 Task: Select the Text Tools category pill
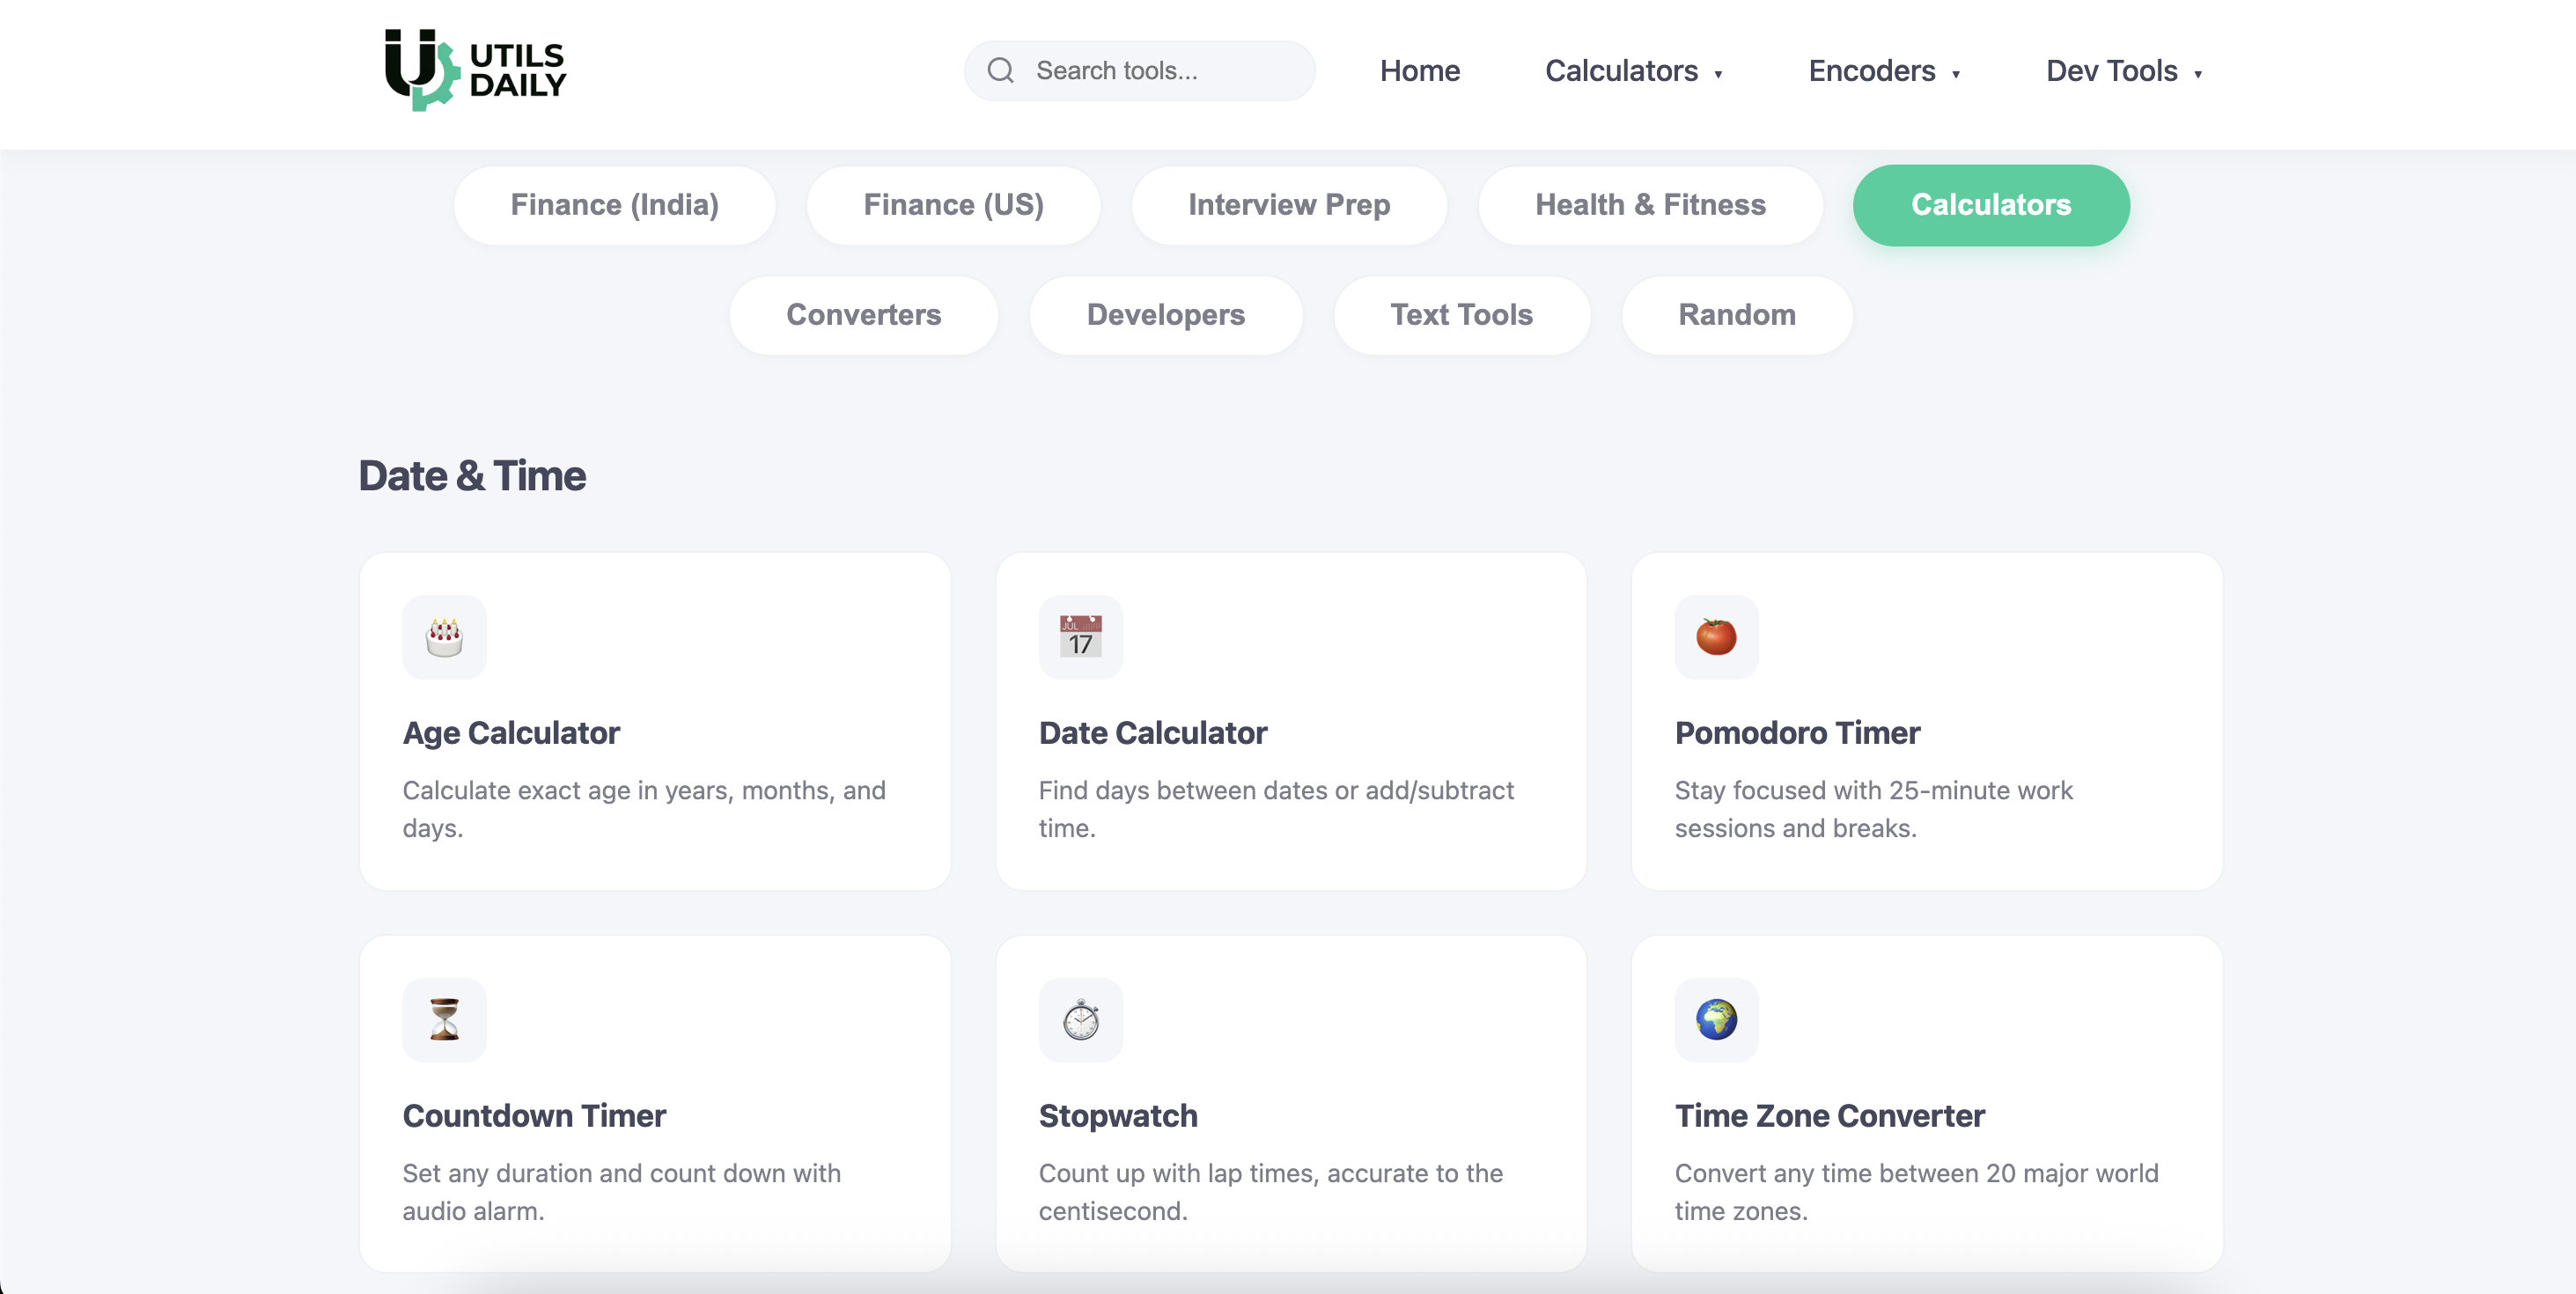coord(1461,315)
